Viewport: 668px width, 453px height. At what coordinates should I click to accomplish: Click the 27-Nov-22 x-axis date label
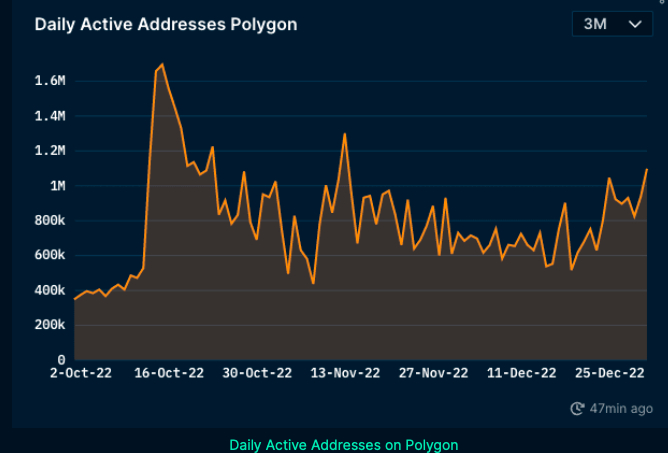click(434, 373)
